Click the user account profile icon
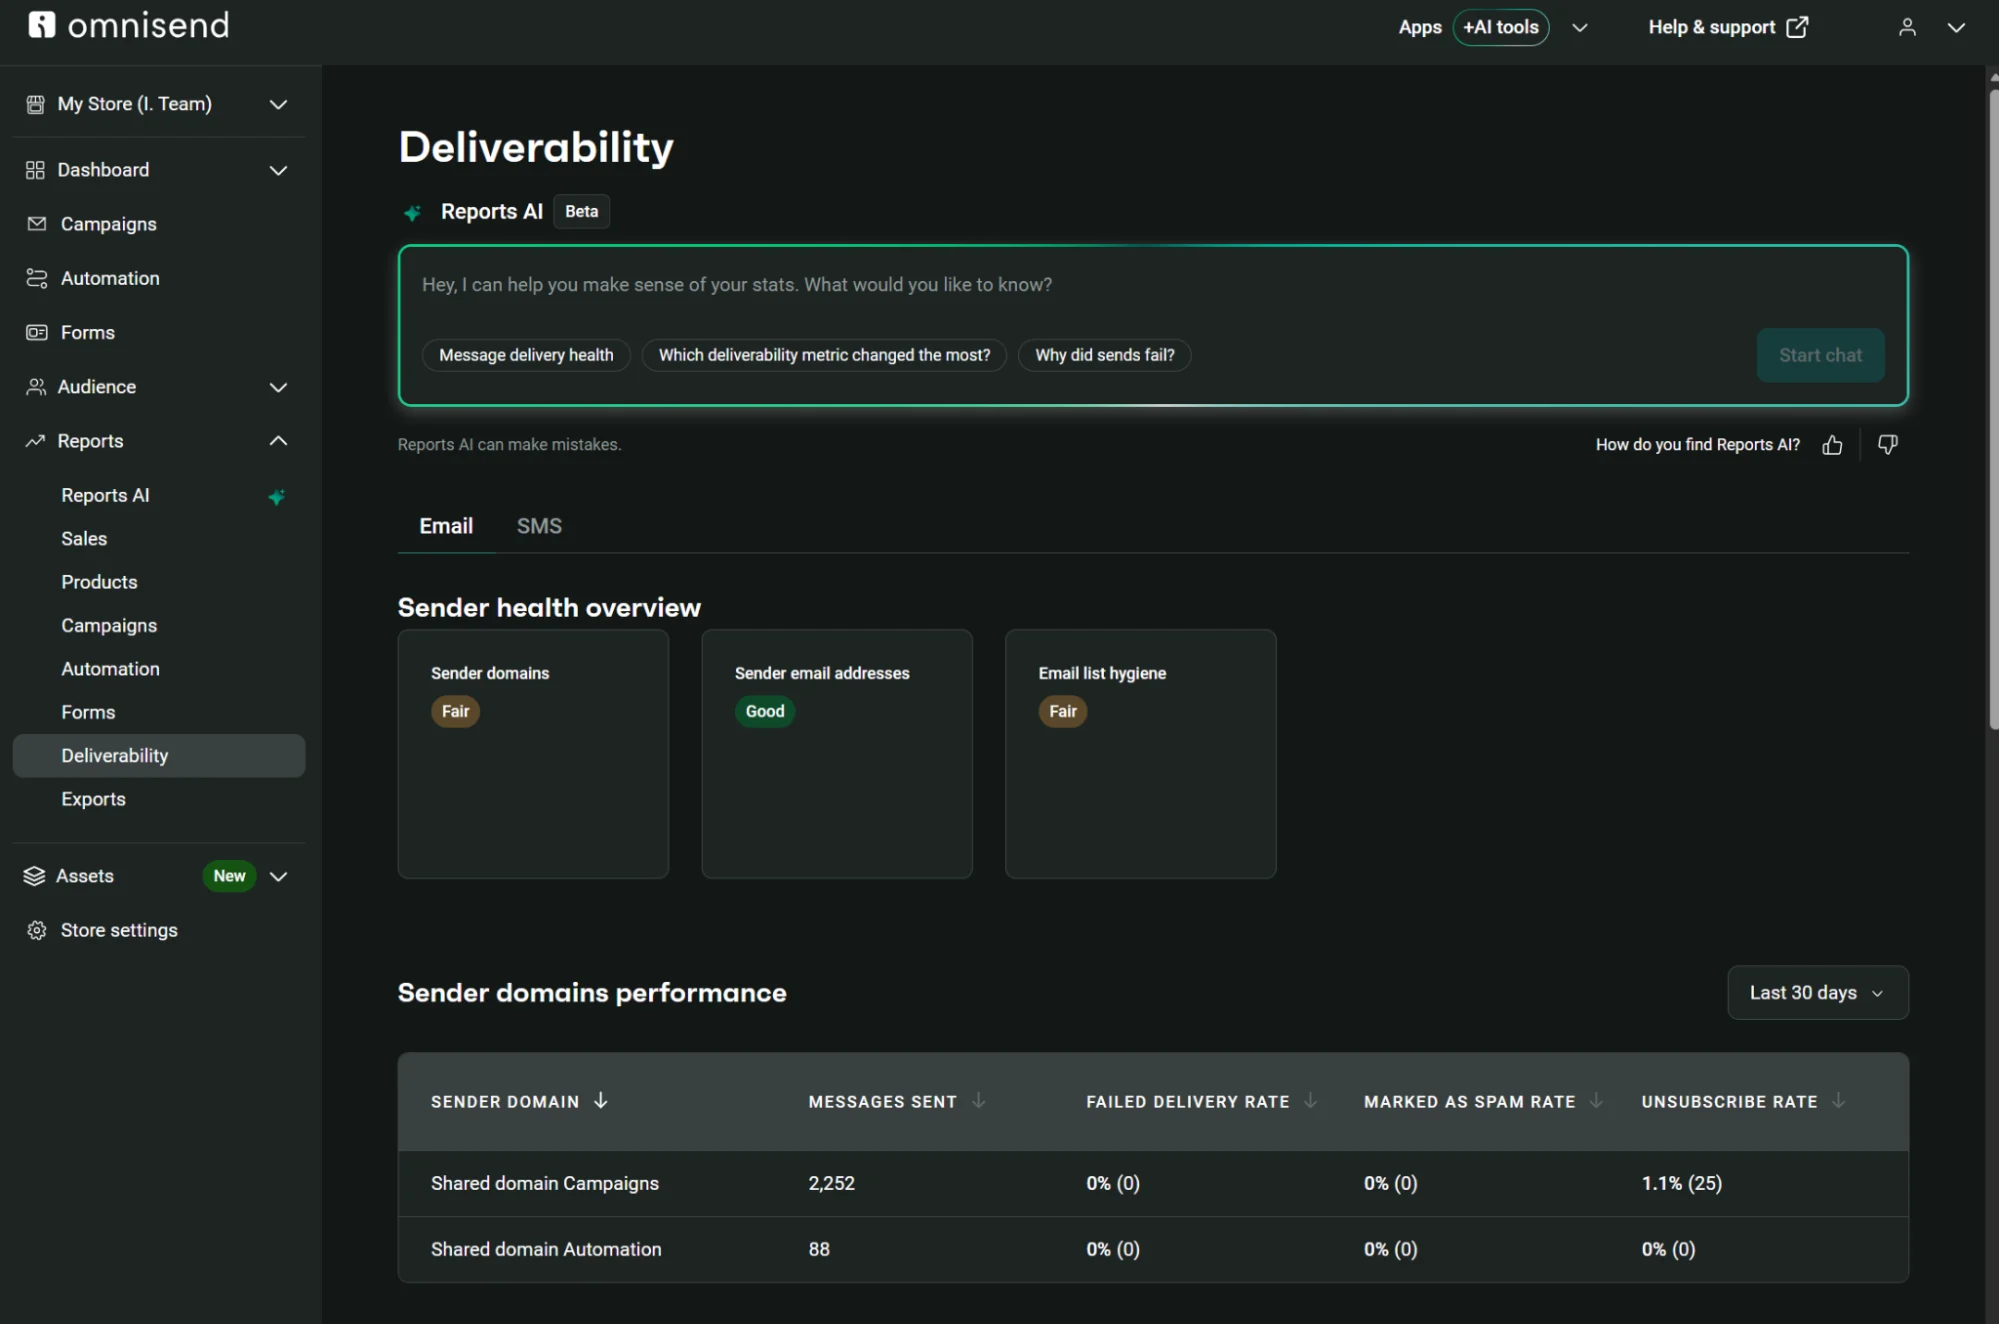The image size is (1999, 1324). click(x=1907, y=27)
